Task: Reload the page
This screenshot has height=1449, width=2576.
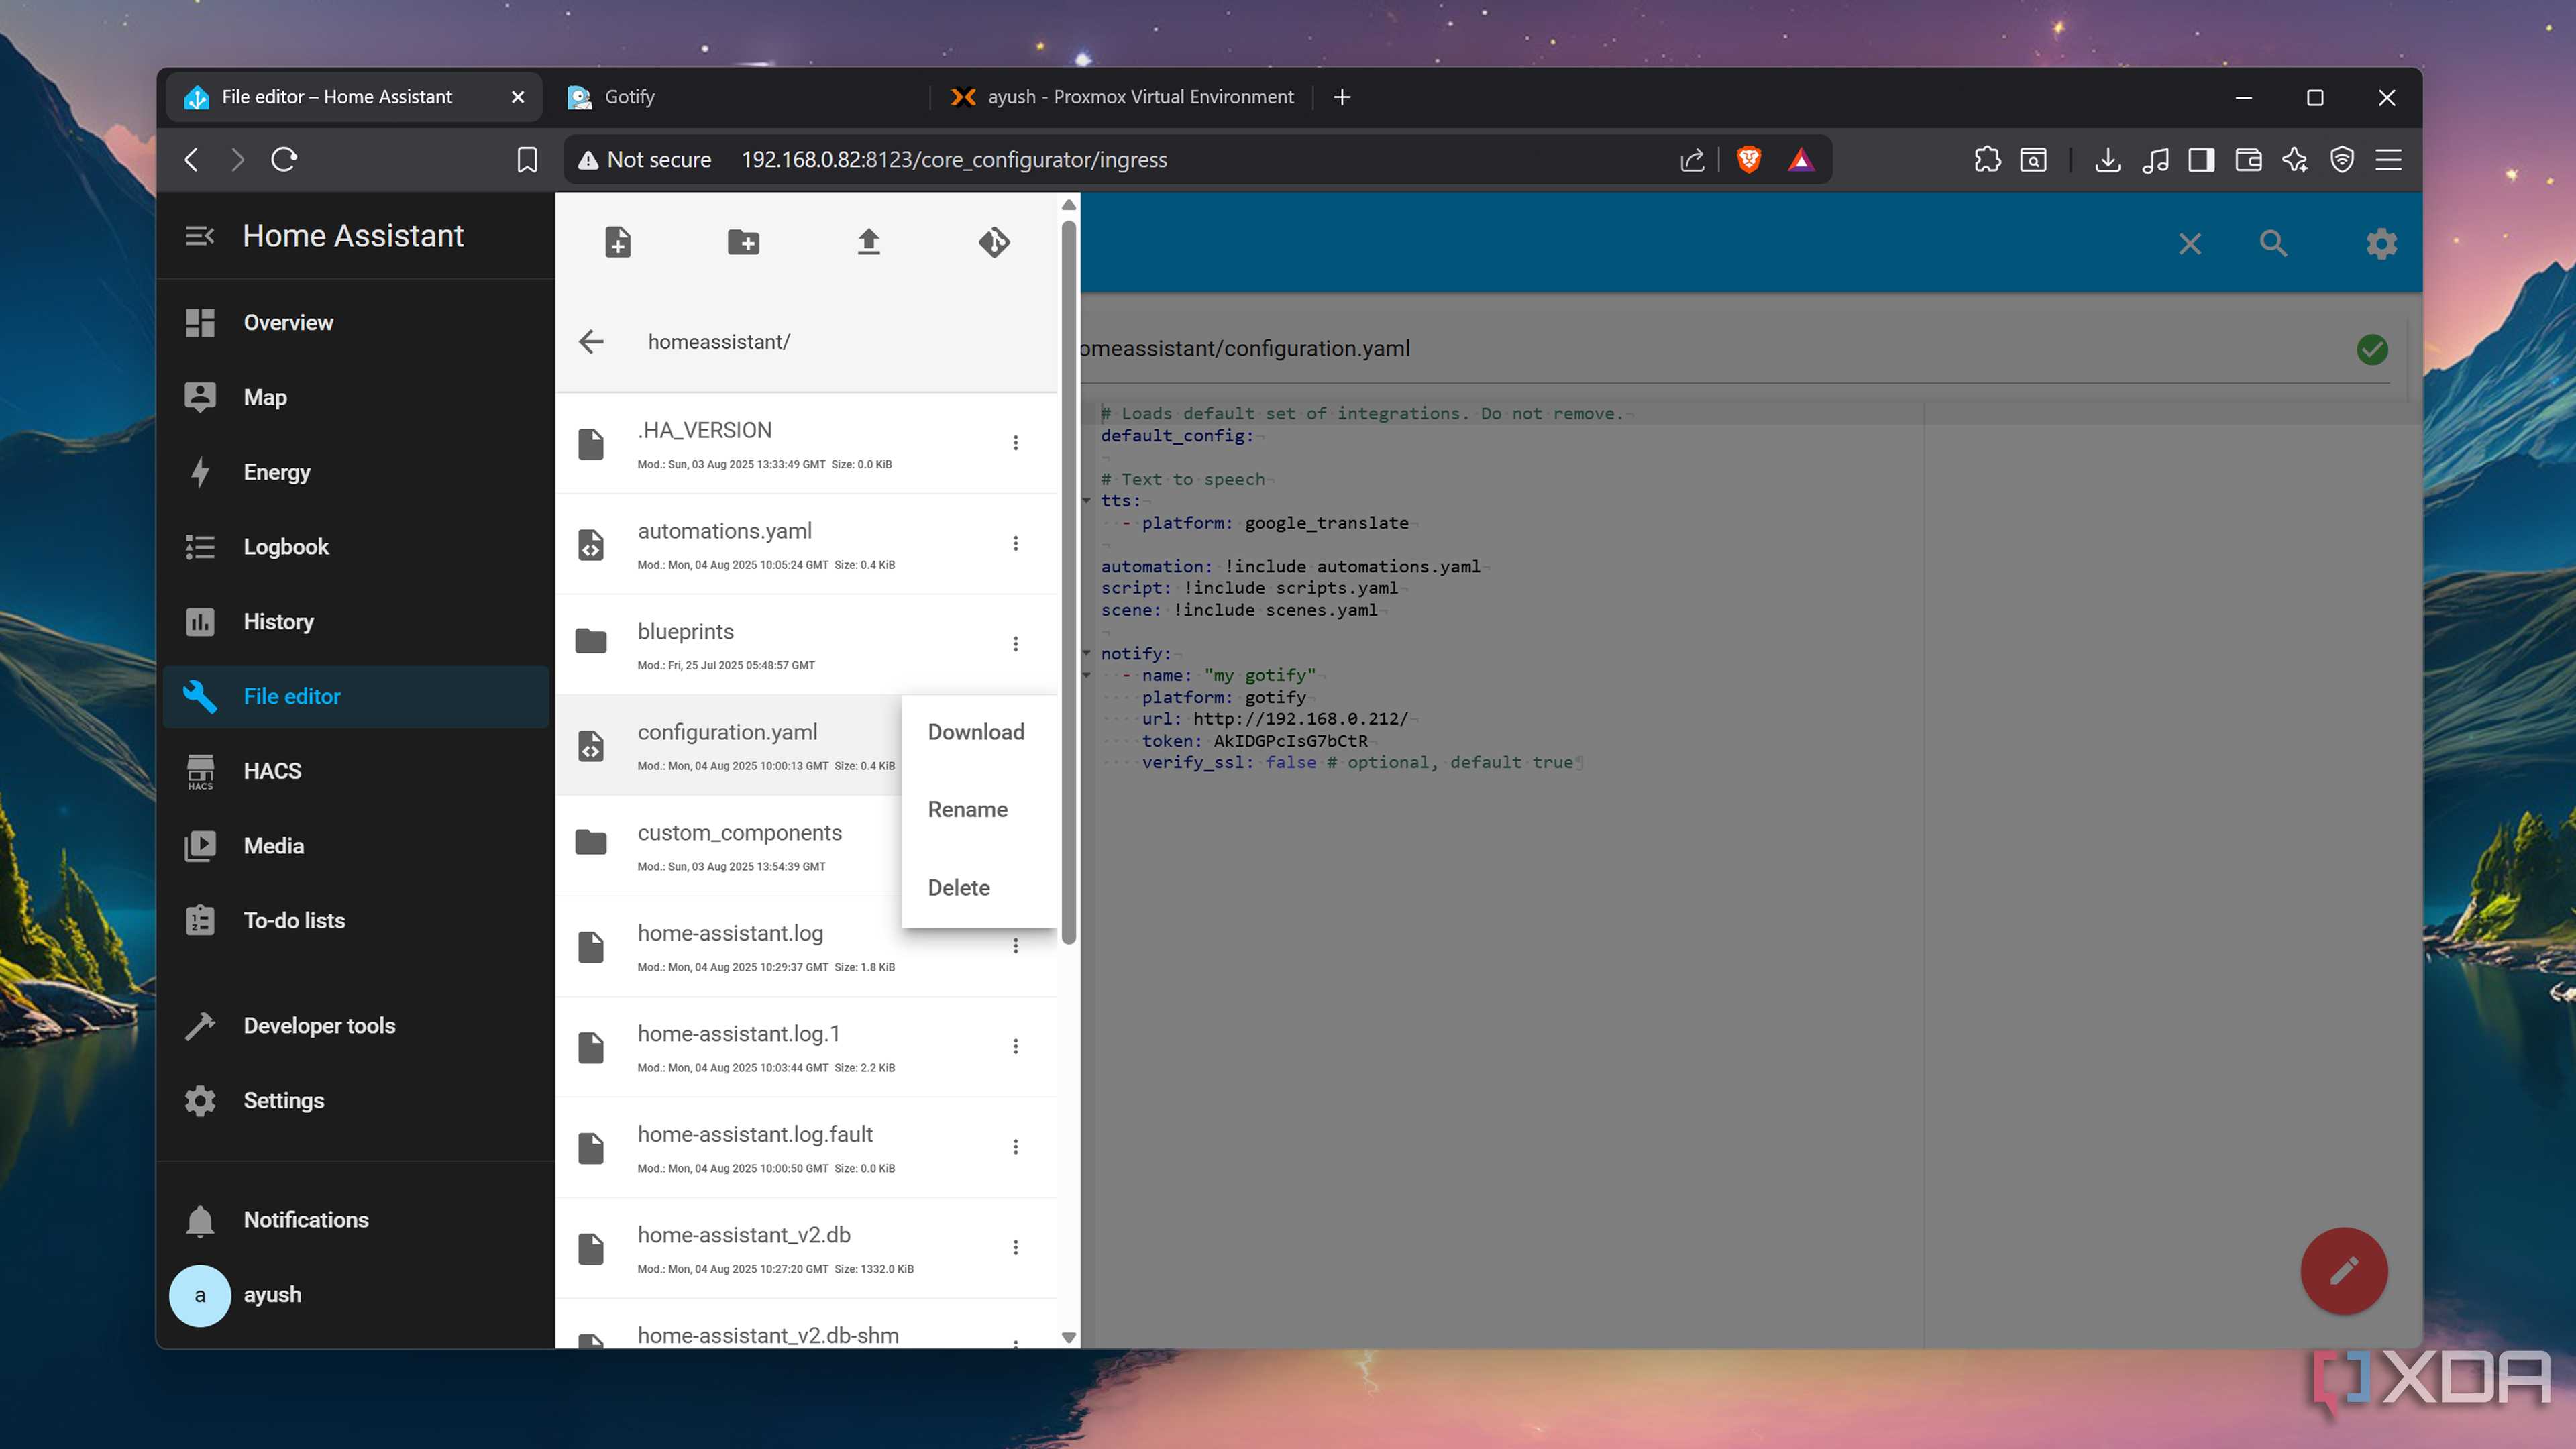Action: 284,159
